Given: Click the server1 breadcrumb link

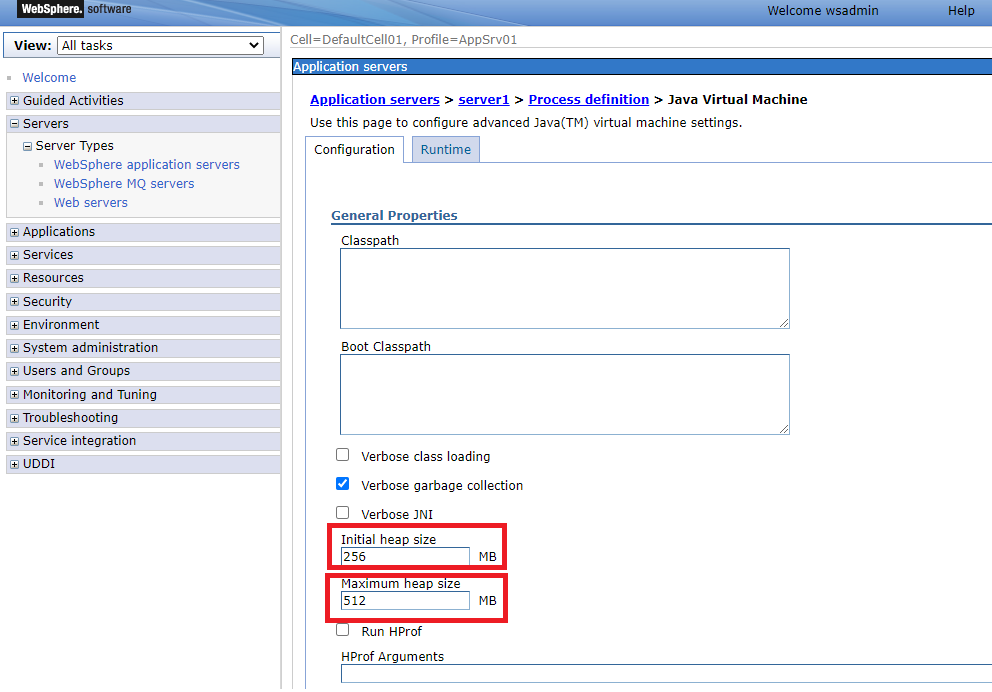Looking at the screenshot, I should (483, 99).
